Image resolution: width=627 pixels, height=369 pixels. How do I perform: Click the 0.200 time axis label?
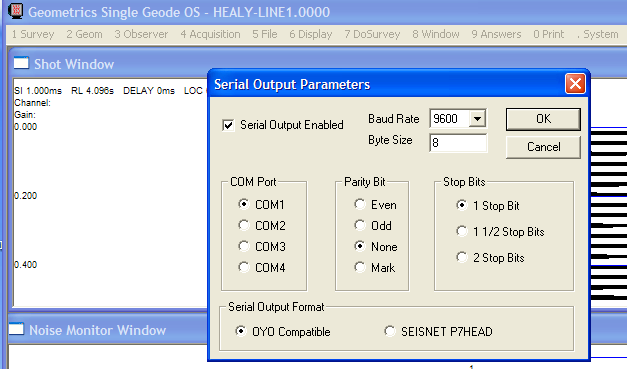(25, 195)
